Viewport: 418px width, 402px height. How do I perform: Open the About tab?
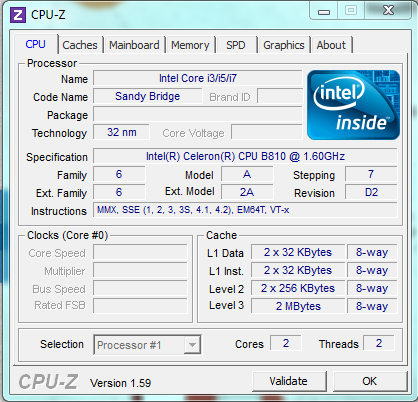coord(331,45)
